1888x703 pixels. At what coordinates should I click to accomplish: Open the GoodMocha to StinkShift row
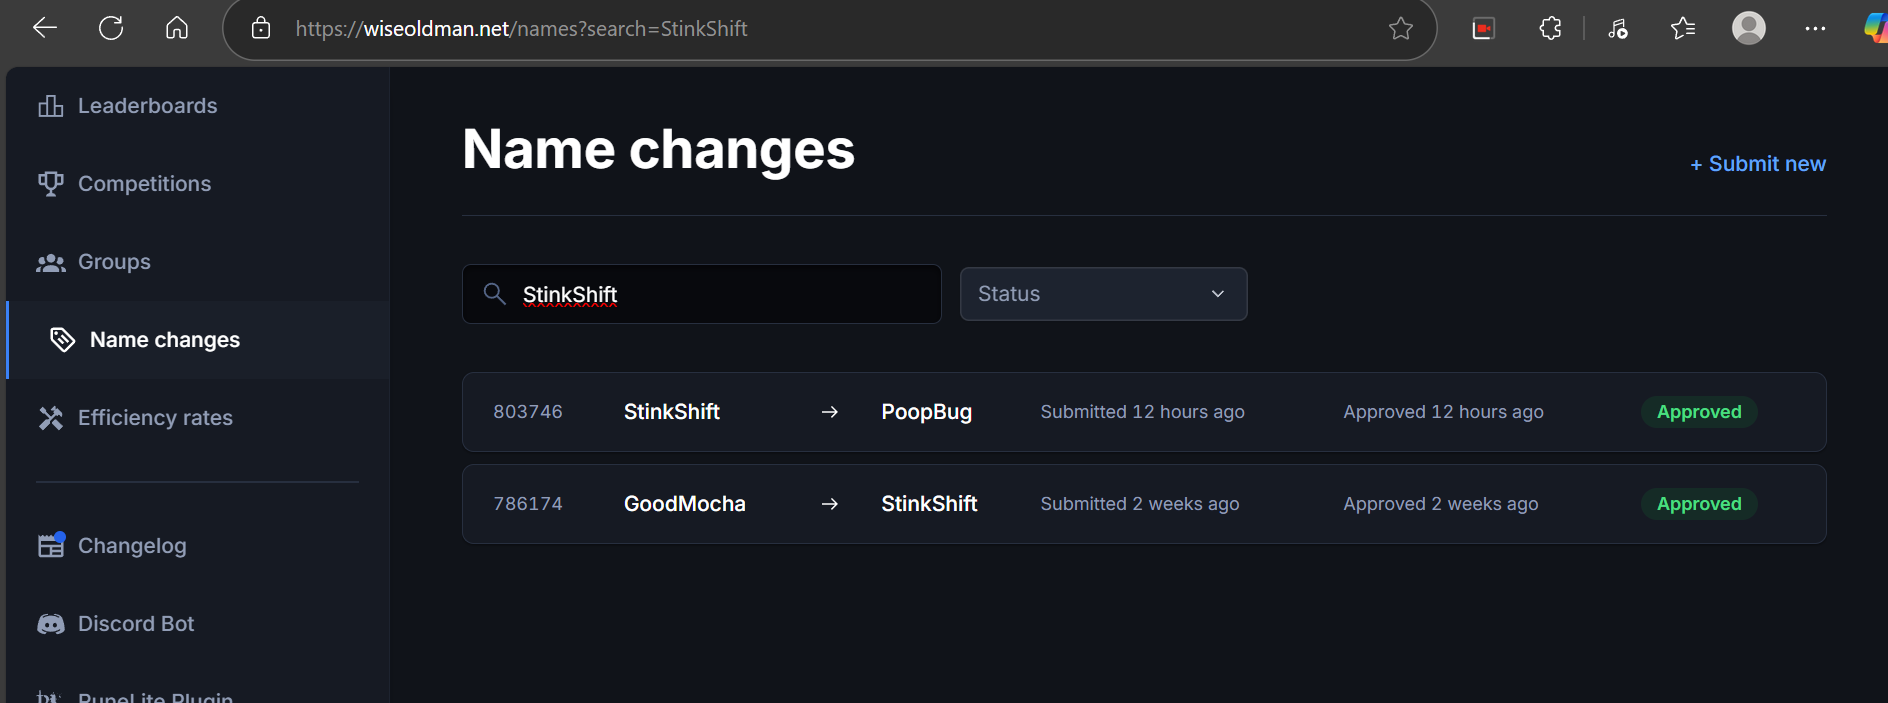(1144, 504)
